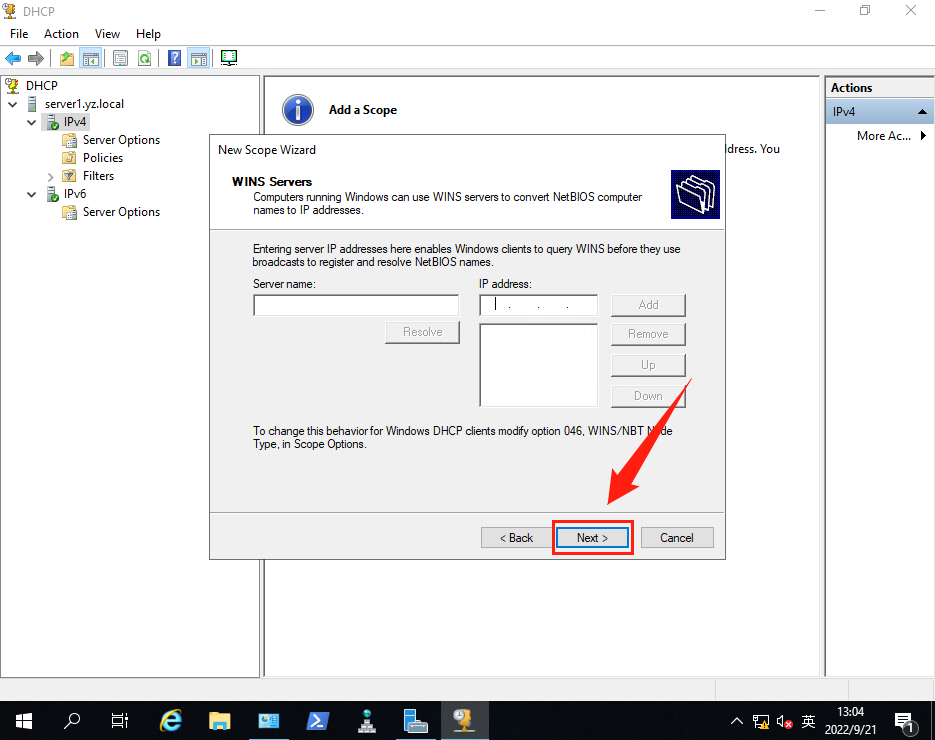Launch Internet Explorer from the taskbar

(171, 721)
